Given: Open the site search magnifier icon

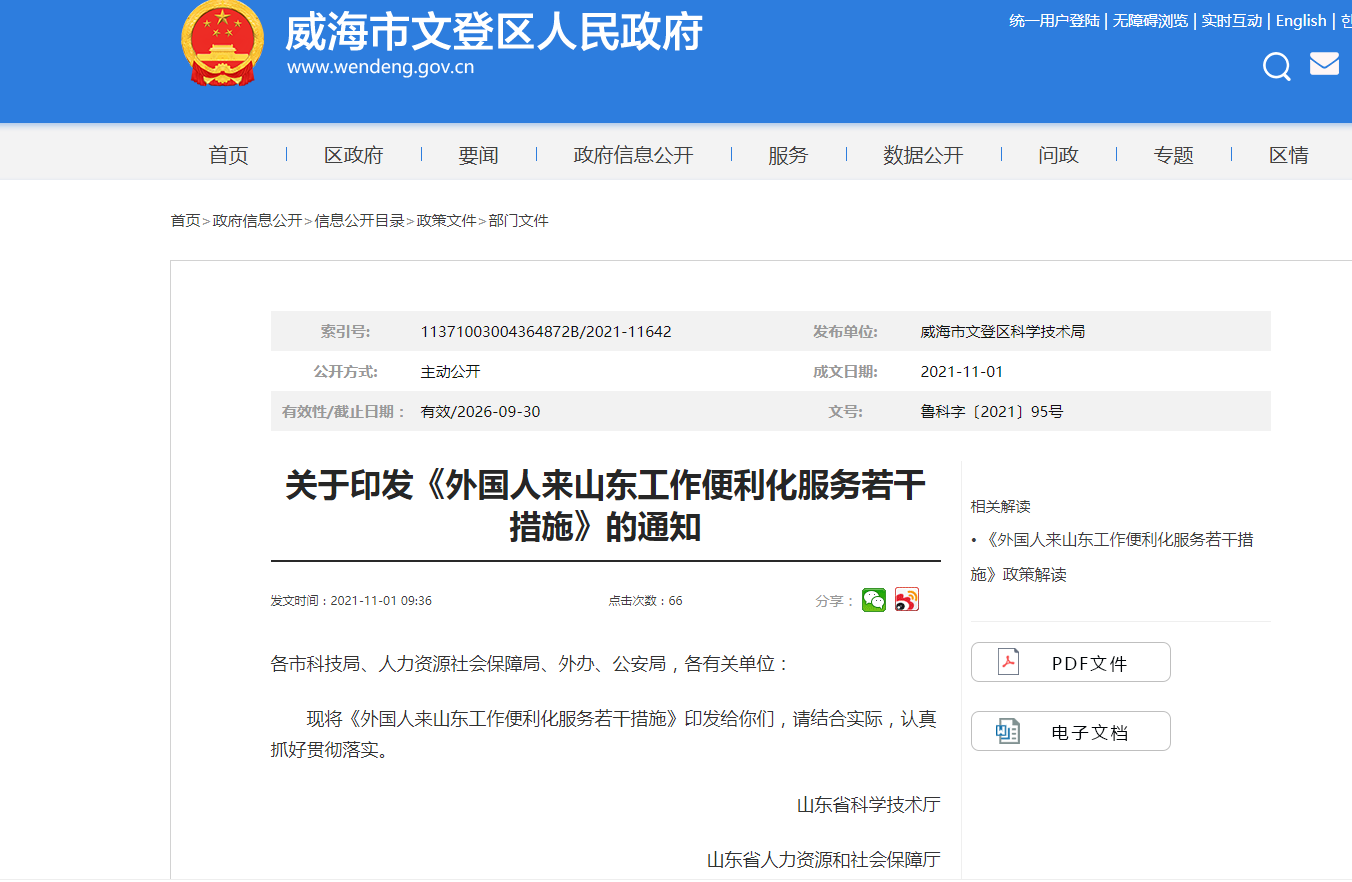Looking at the screenshot, I should (1276, 66).
